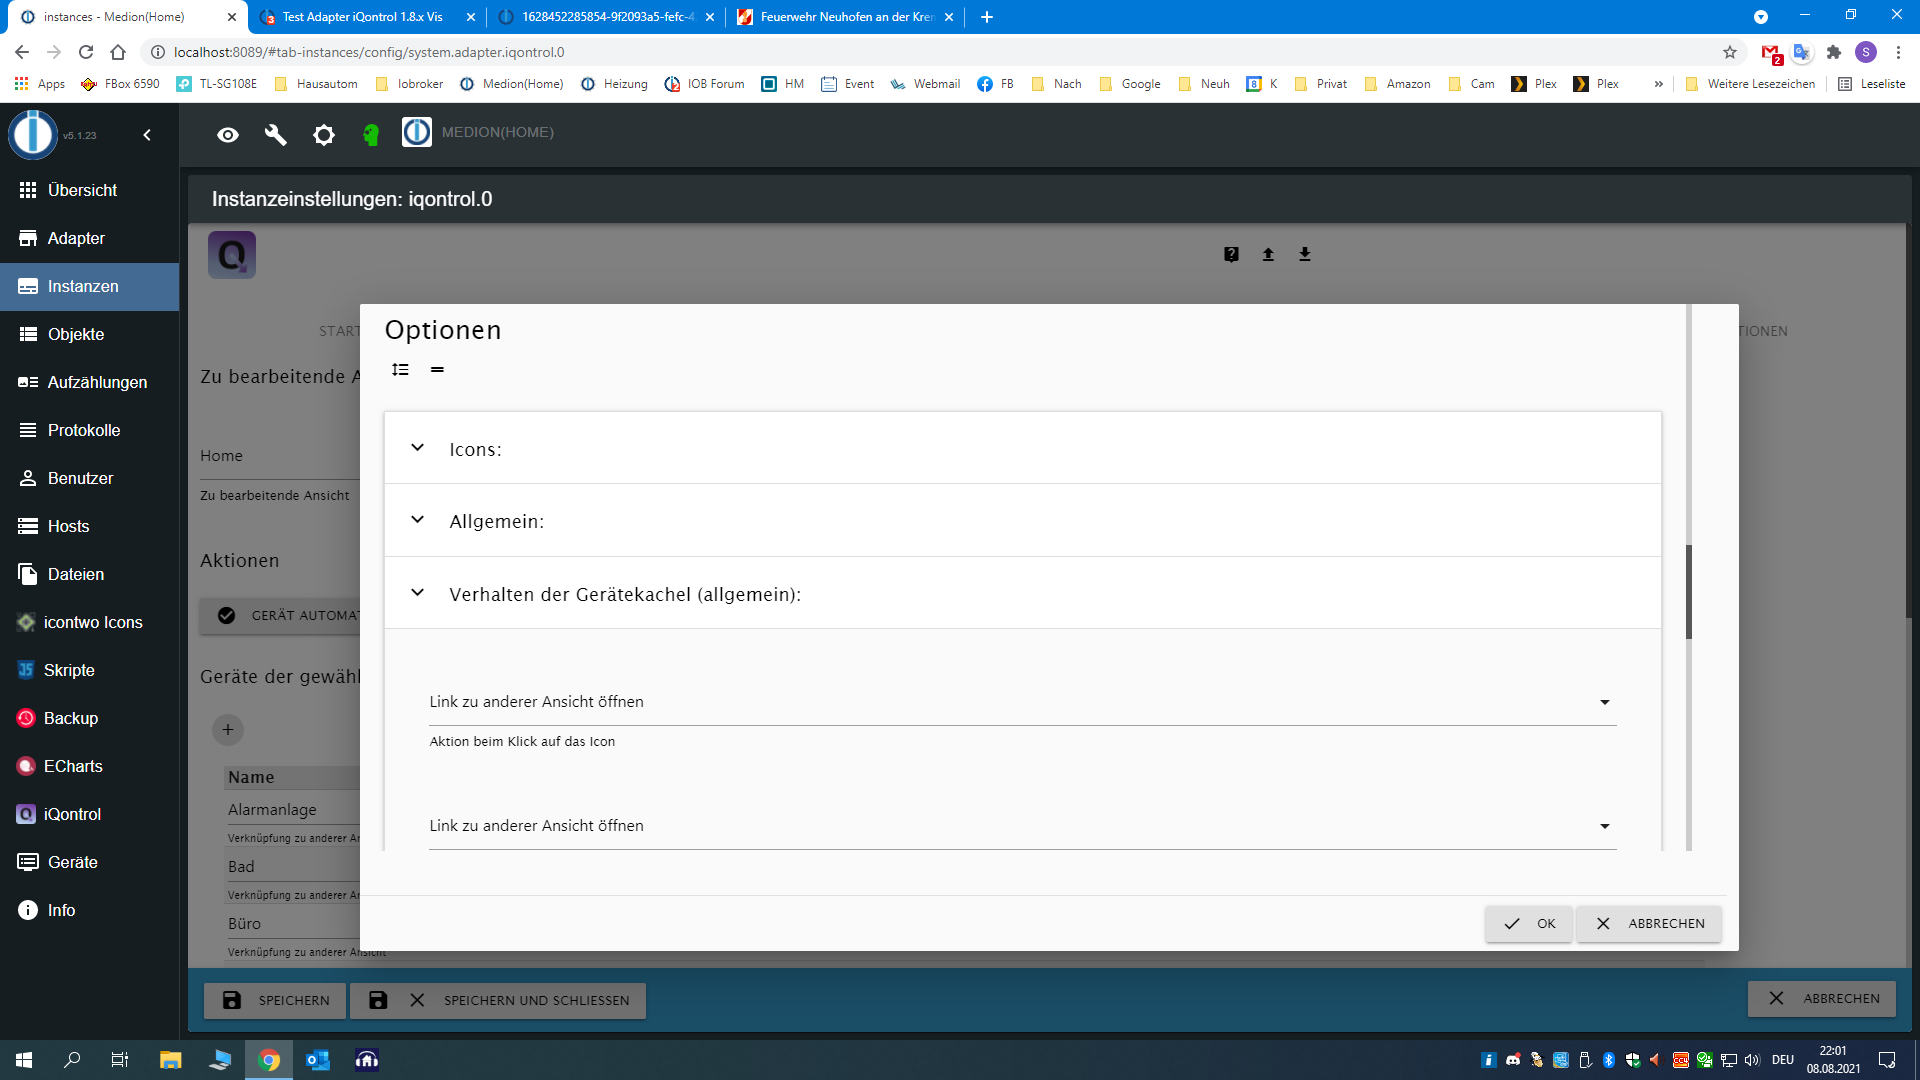Viewport: 1920px width, 1080px height.
Task: Open icontwo Icons in the sidebar
Action: point(90,622)
